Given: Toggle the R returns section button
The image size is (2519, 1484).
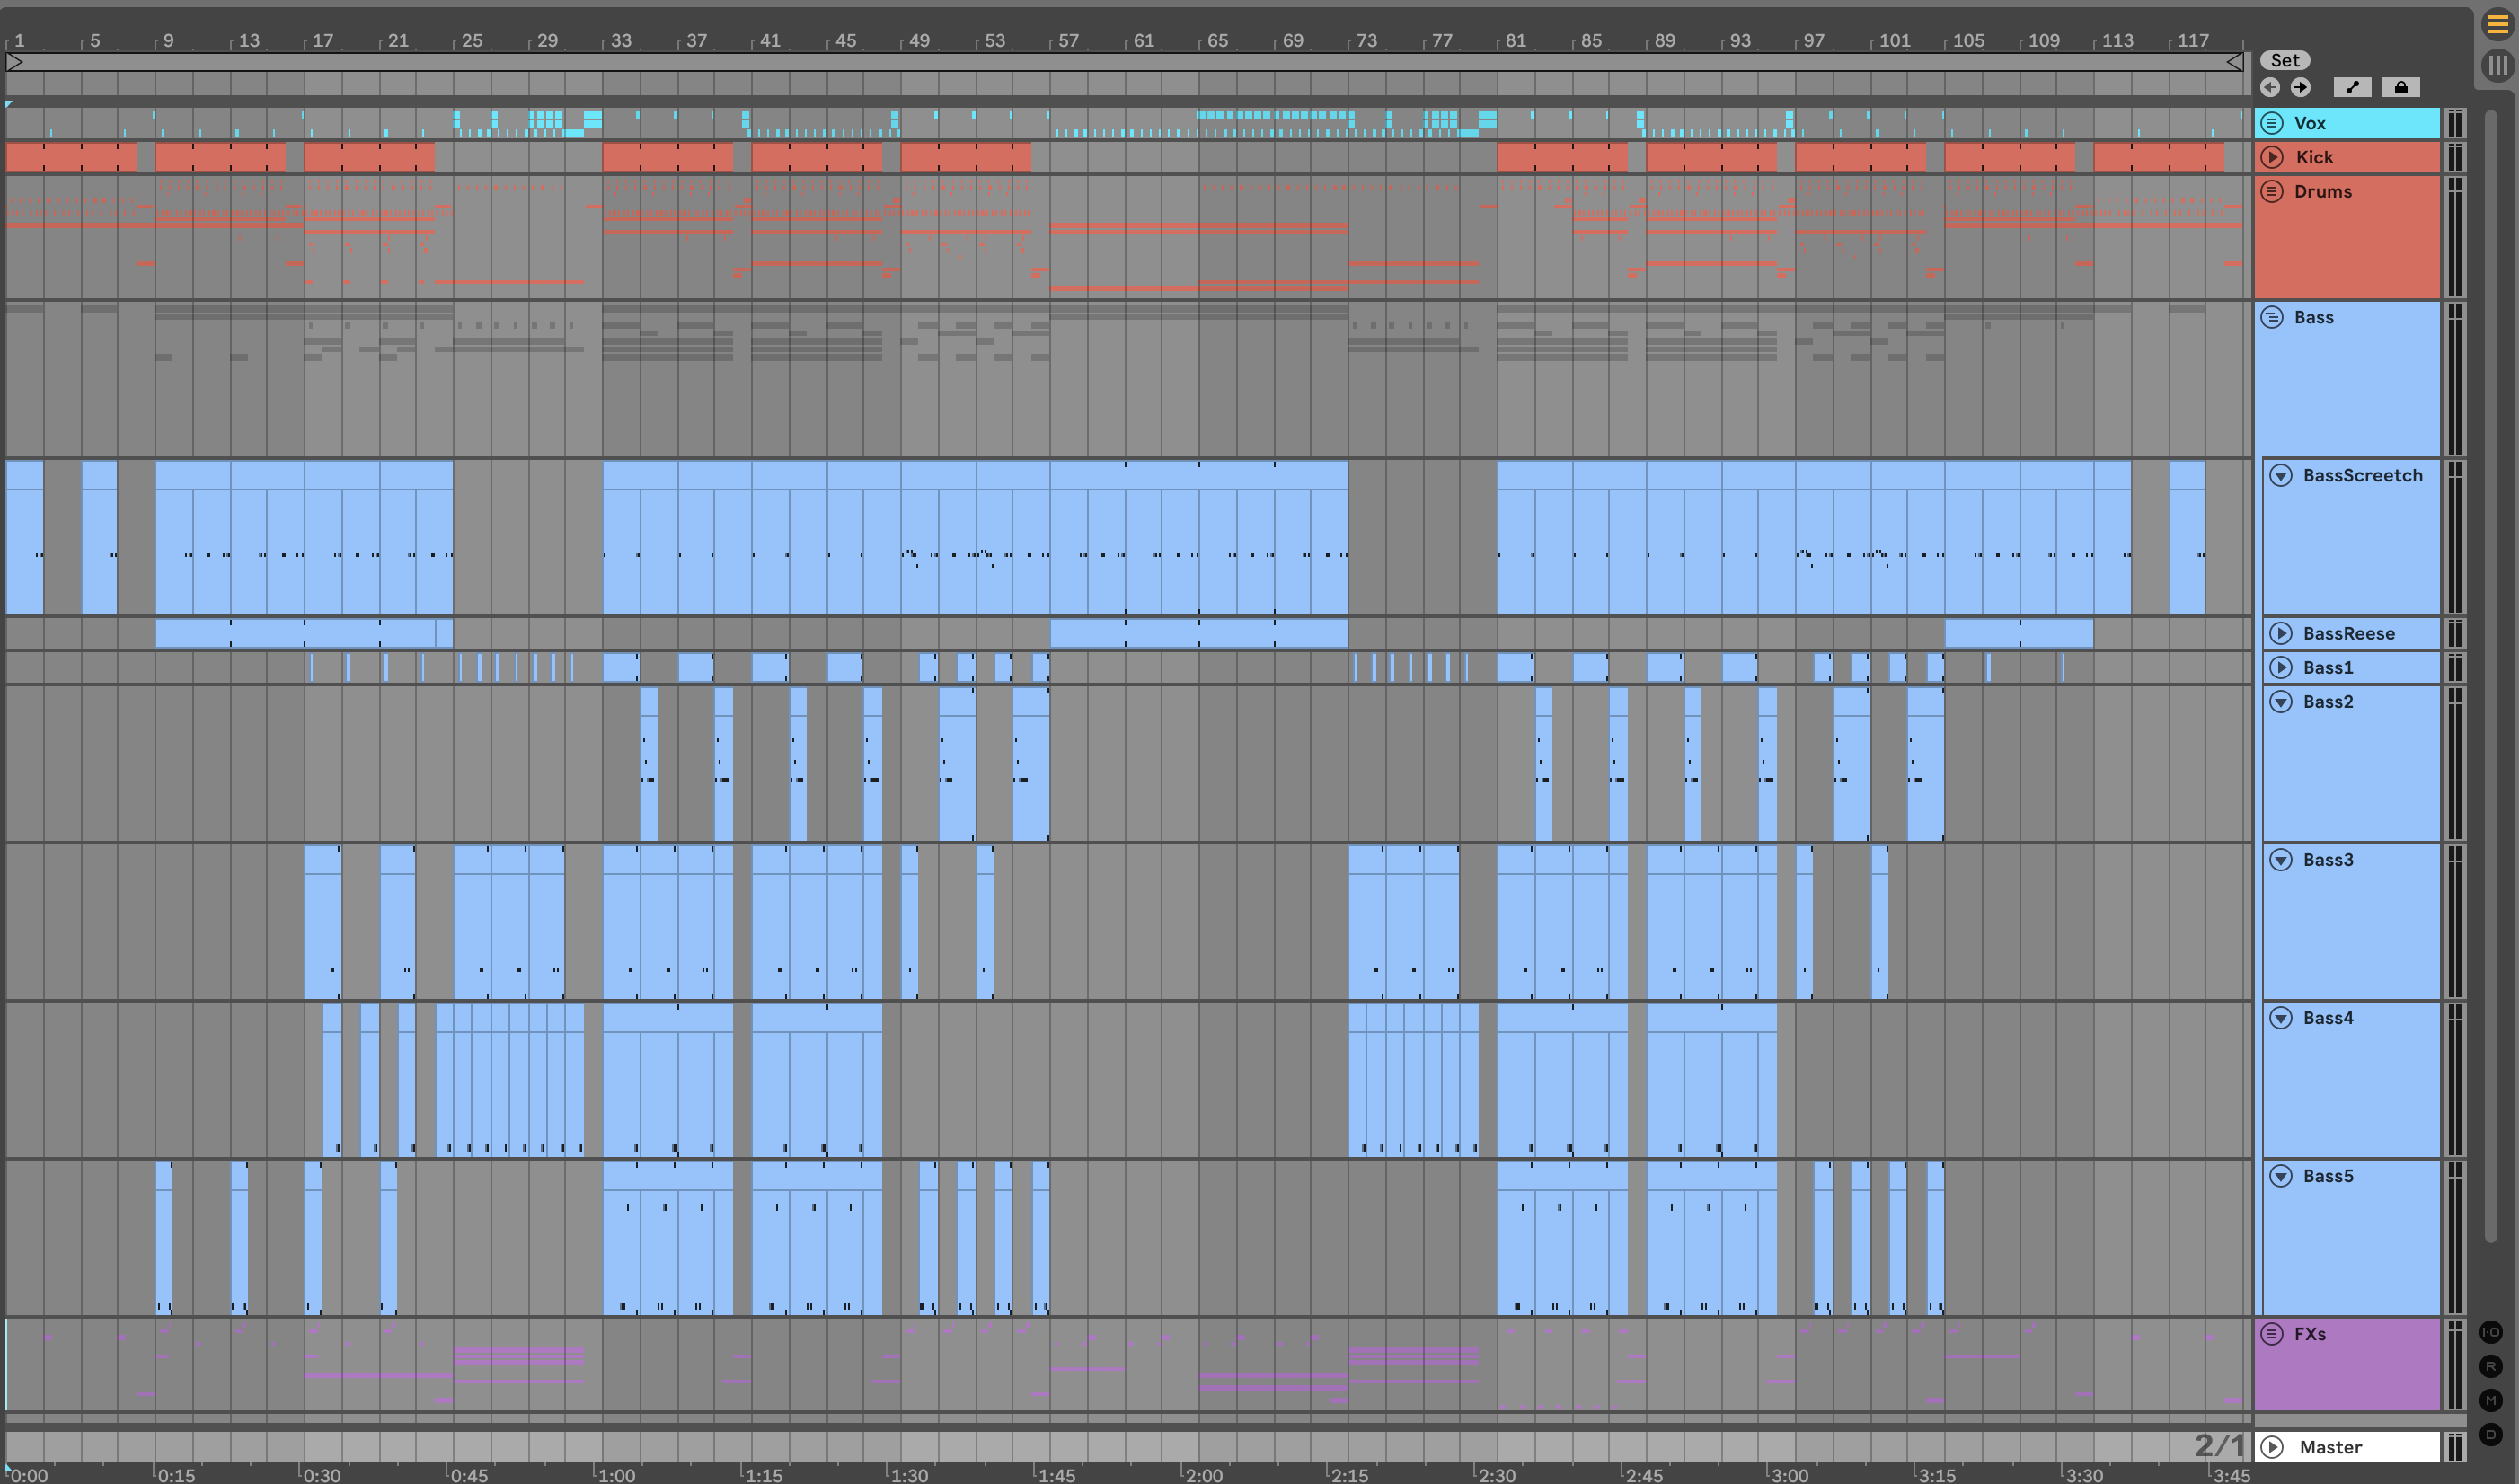Looking at the screenshot, I should click(2491, 1366).
